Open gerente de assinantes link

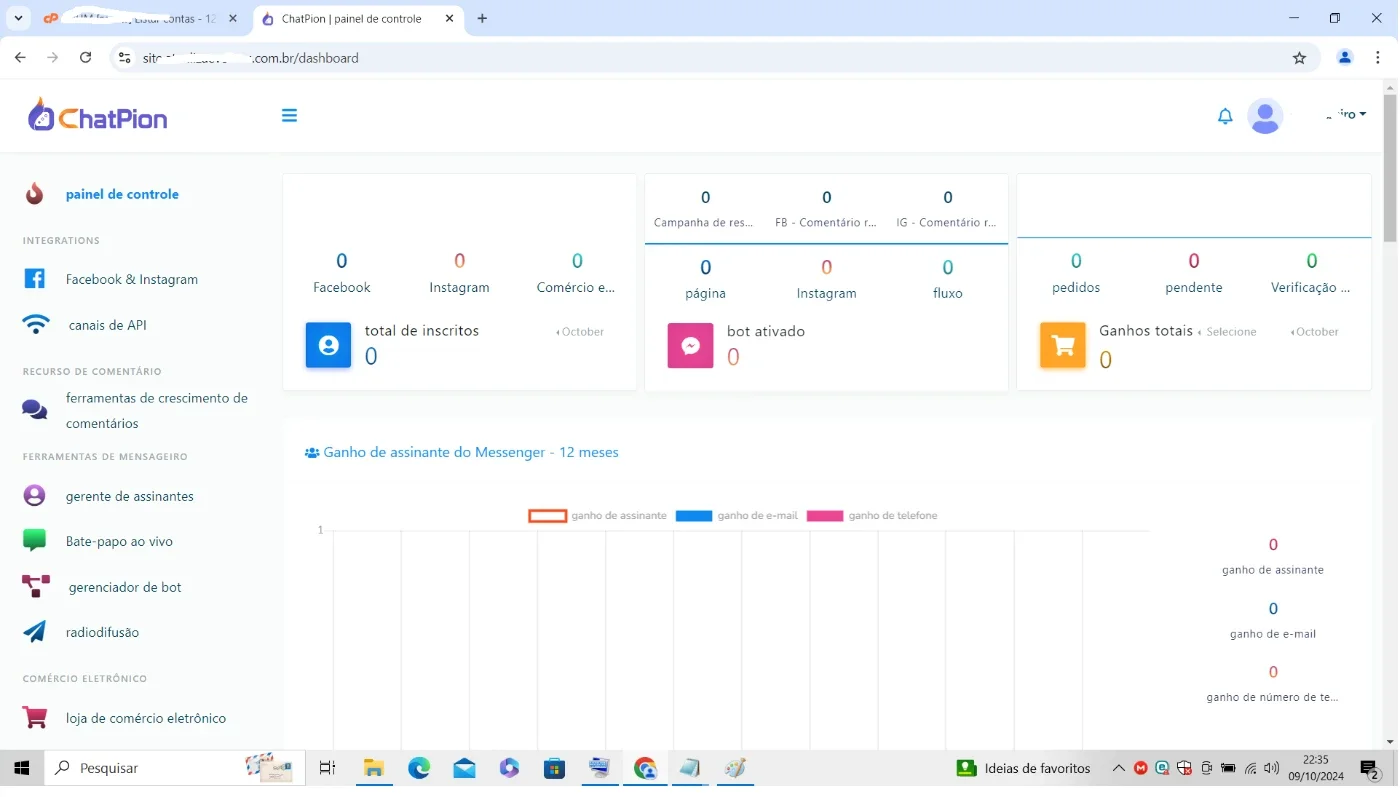coord(130,496)
